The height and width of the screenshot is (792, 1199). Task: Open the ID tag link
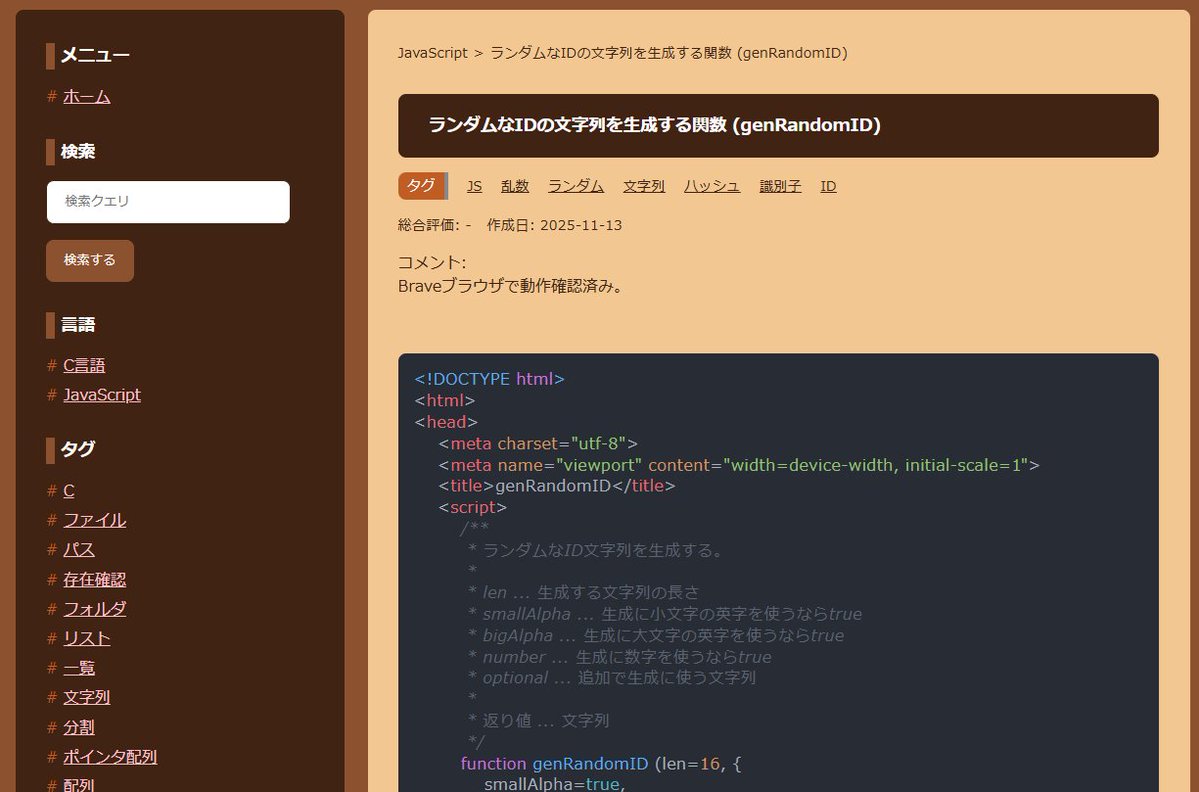[828, 185]
